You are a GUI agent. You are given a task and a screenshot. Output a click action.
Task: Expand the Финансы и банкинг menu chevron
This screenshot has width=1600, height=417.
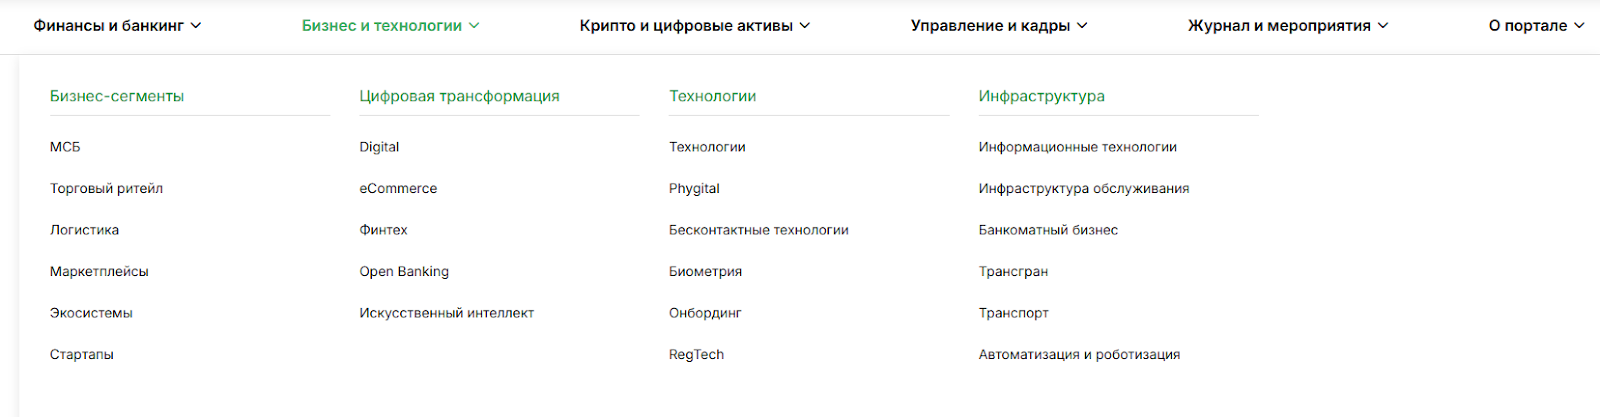point(196,26)
